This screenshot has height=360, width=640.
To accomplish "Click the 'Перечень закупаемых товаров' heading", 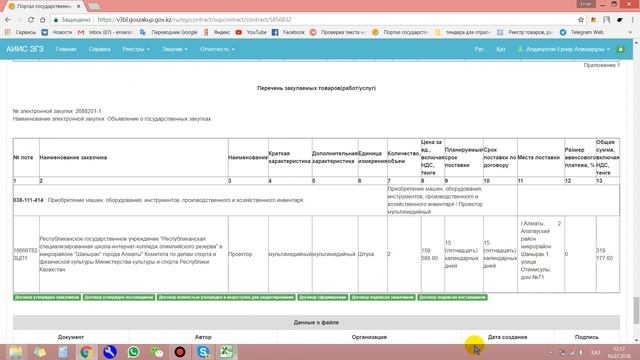I will click(x=316, y=88).
